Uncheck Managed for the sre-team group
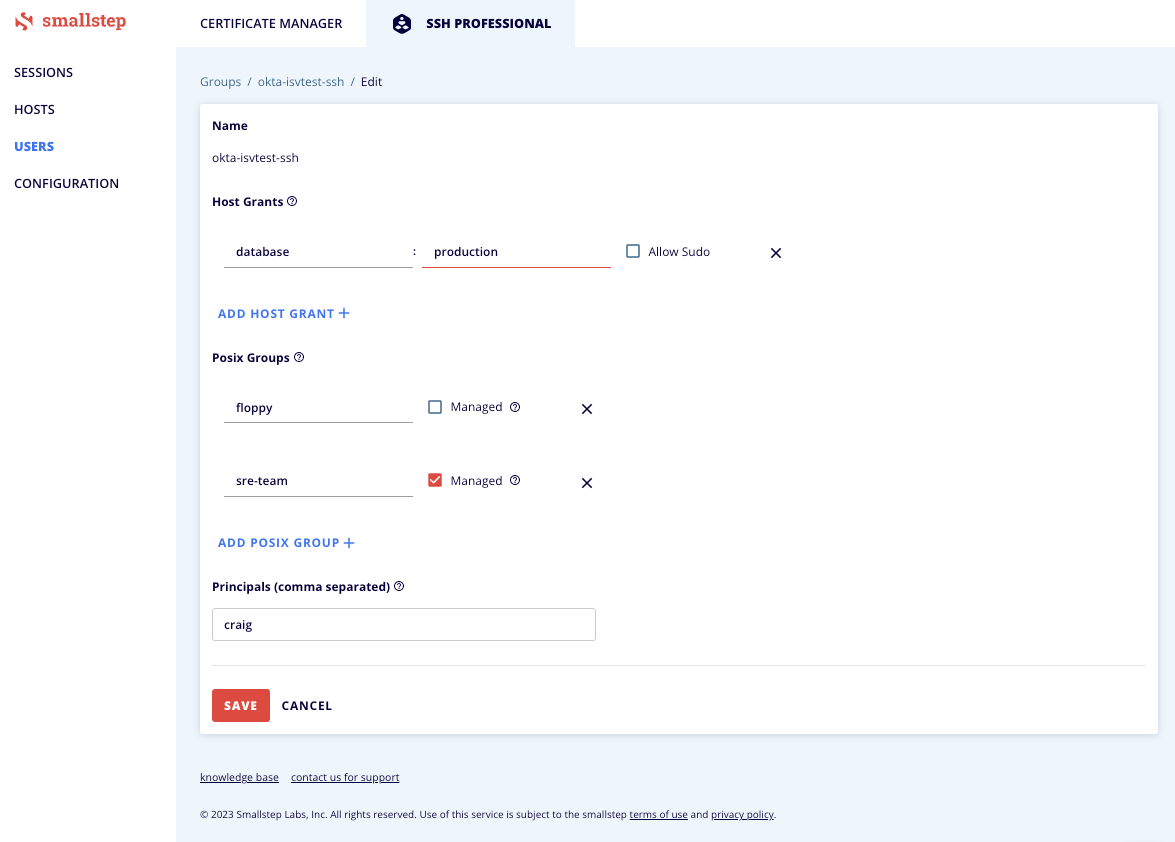The height and width of the screenshot is (842, 1175). [x=435, y=481]
